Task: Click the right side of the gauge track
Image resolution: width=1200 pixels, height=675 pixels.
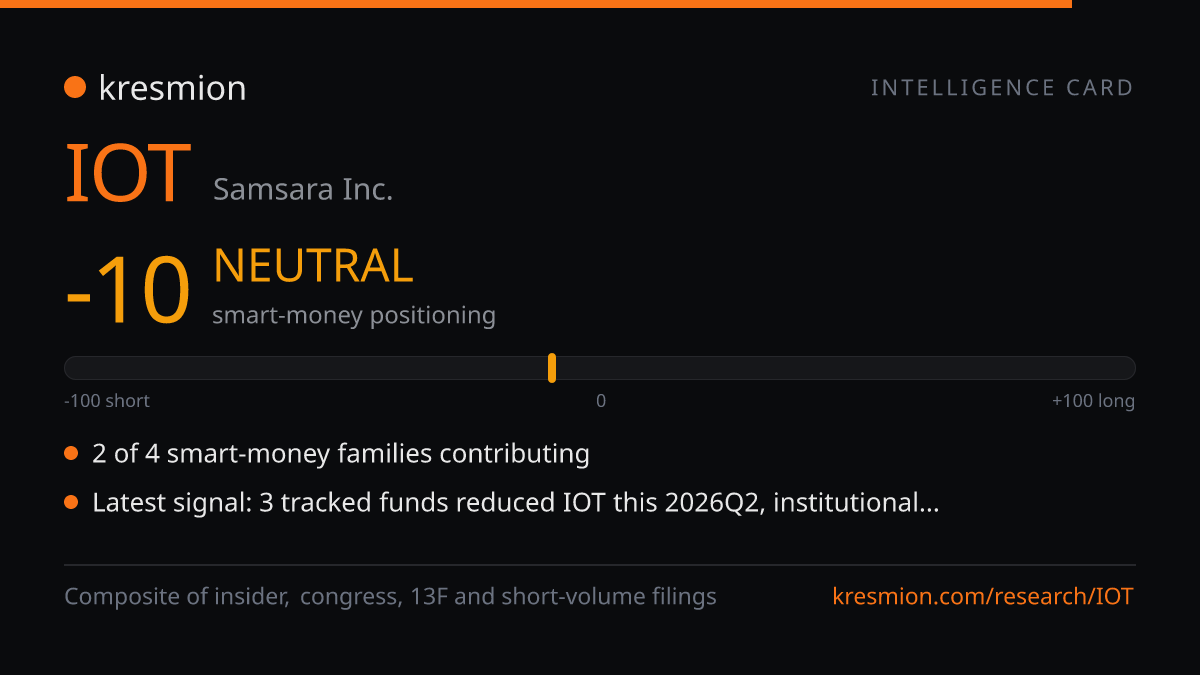Action: (846, 368)
